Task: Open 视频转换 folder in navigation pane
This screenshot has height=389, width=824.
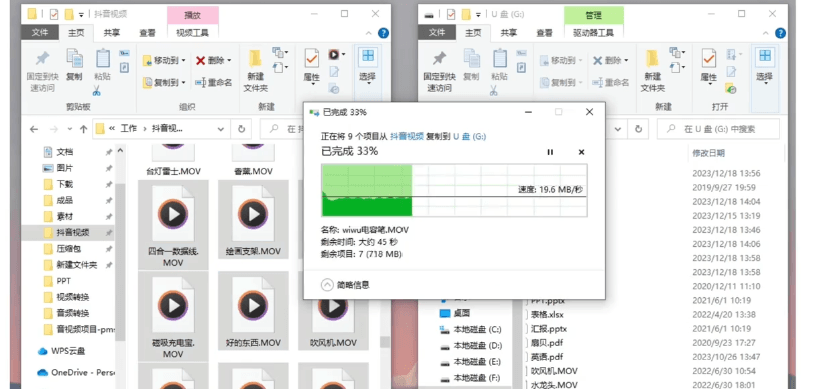Action: (73, 297)
